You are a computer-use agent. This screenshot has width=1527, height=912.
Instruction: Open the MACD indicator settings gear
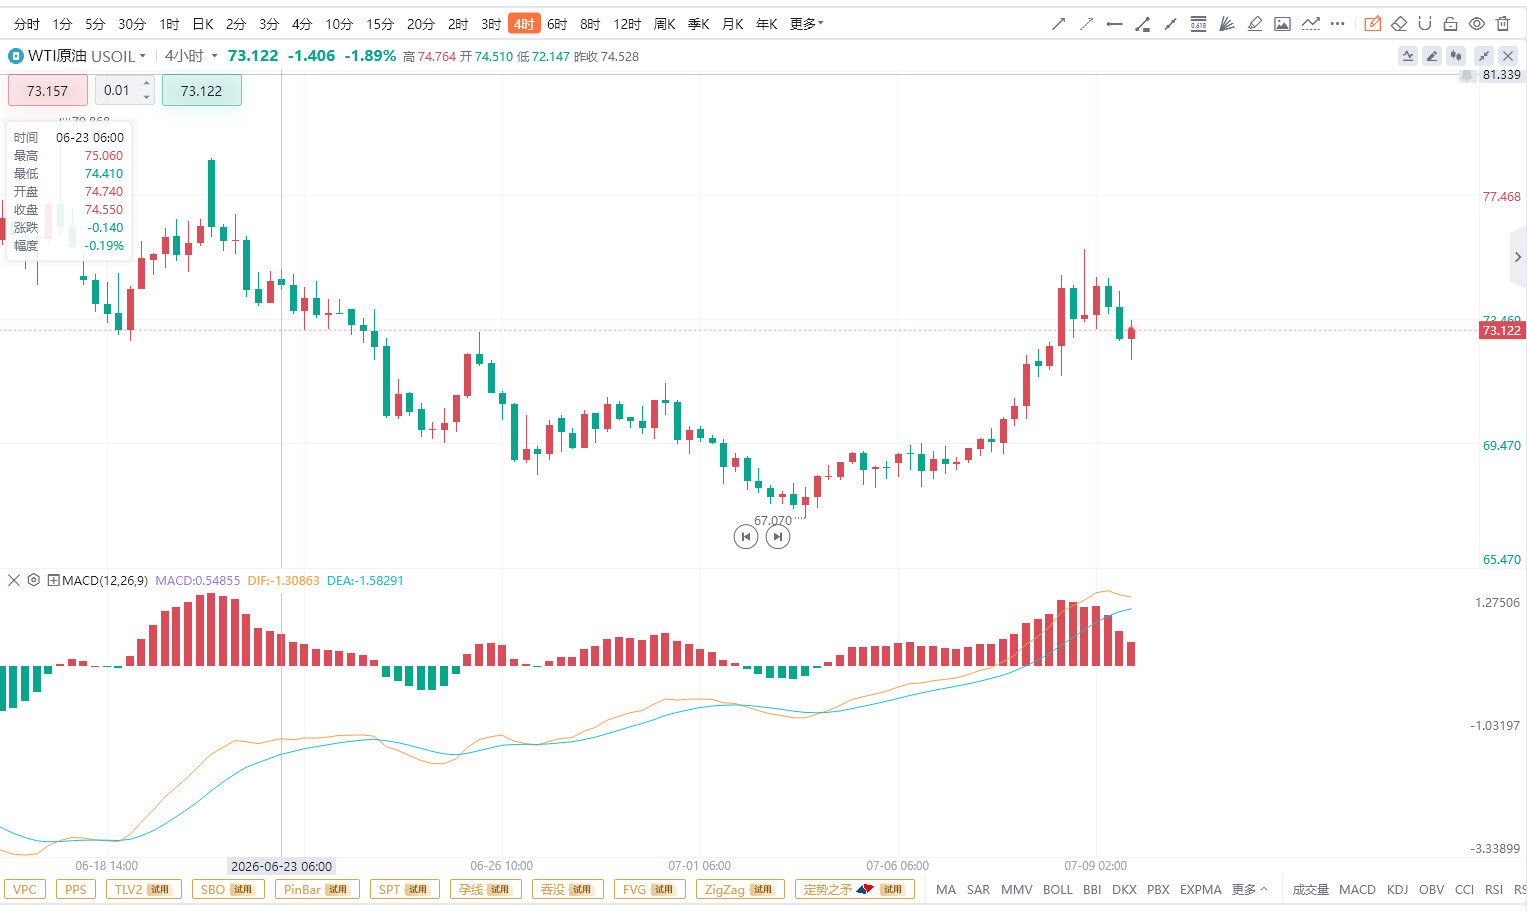coord(33,580)
